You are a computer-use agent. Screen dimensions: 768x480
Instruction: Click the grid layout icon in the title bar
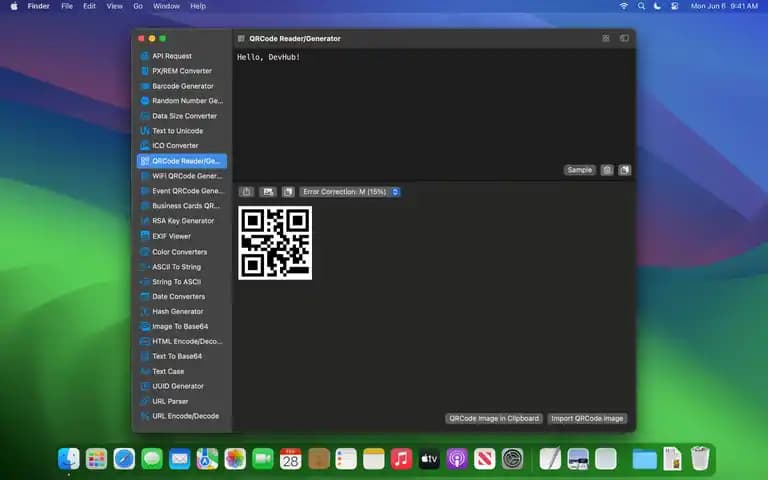pos(606,38)
